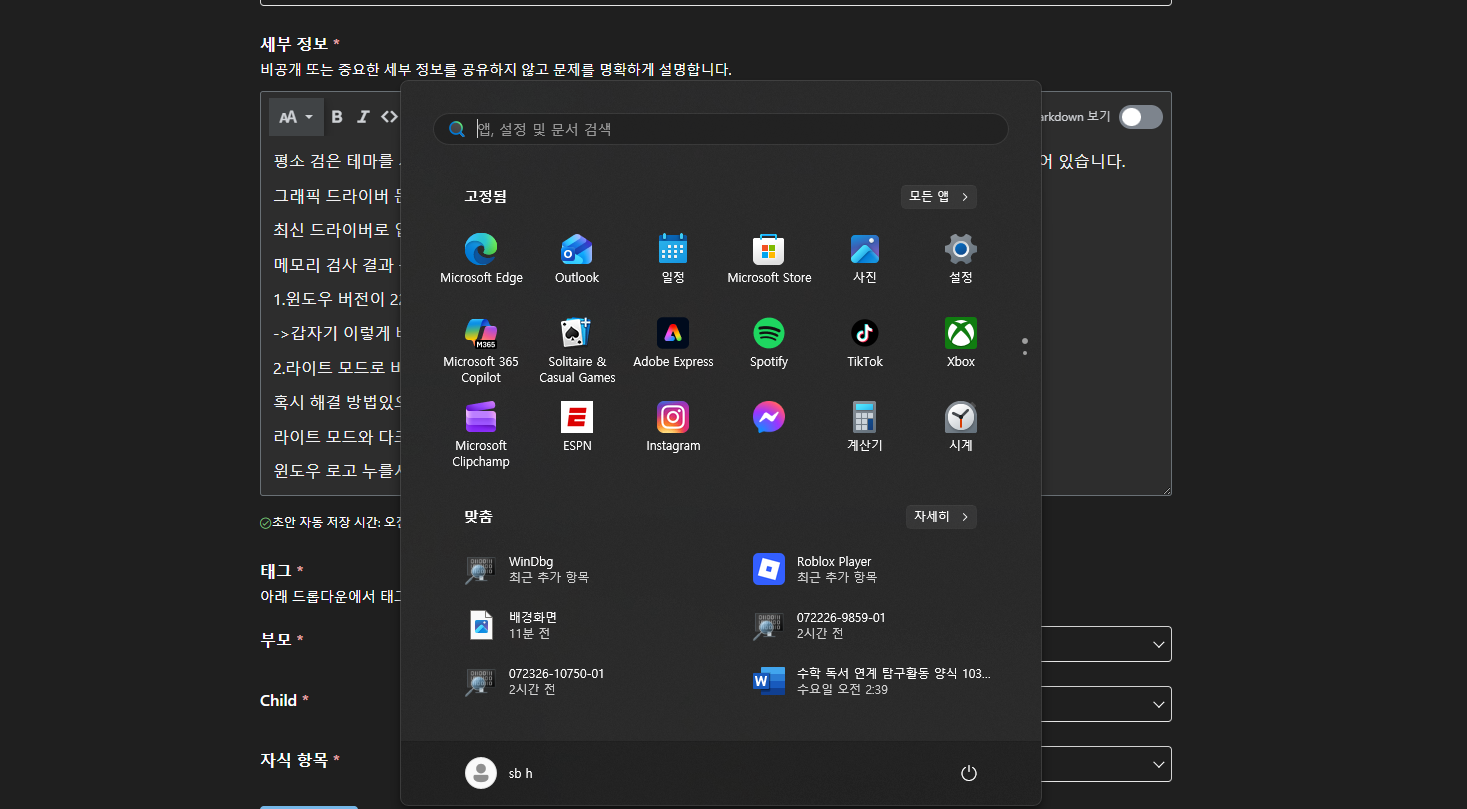Launch Instagram from pinned apps

pos(673,427)
